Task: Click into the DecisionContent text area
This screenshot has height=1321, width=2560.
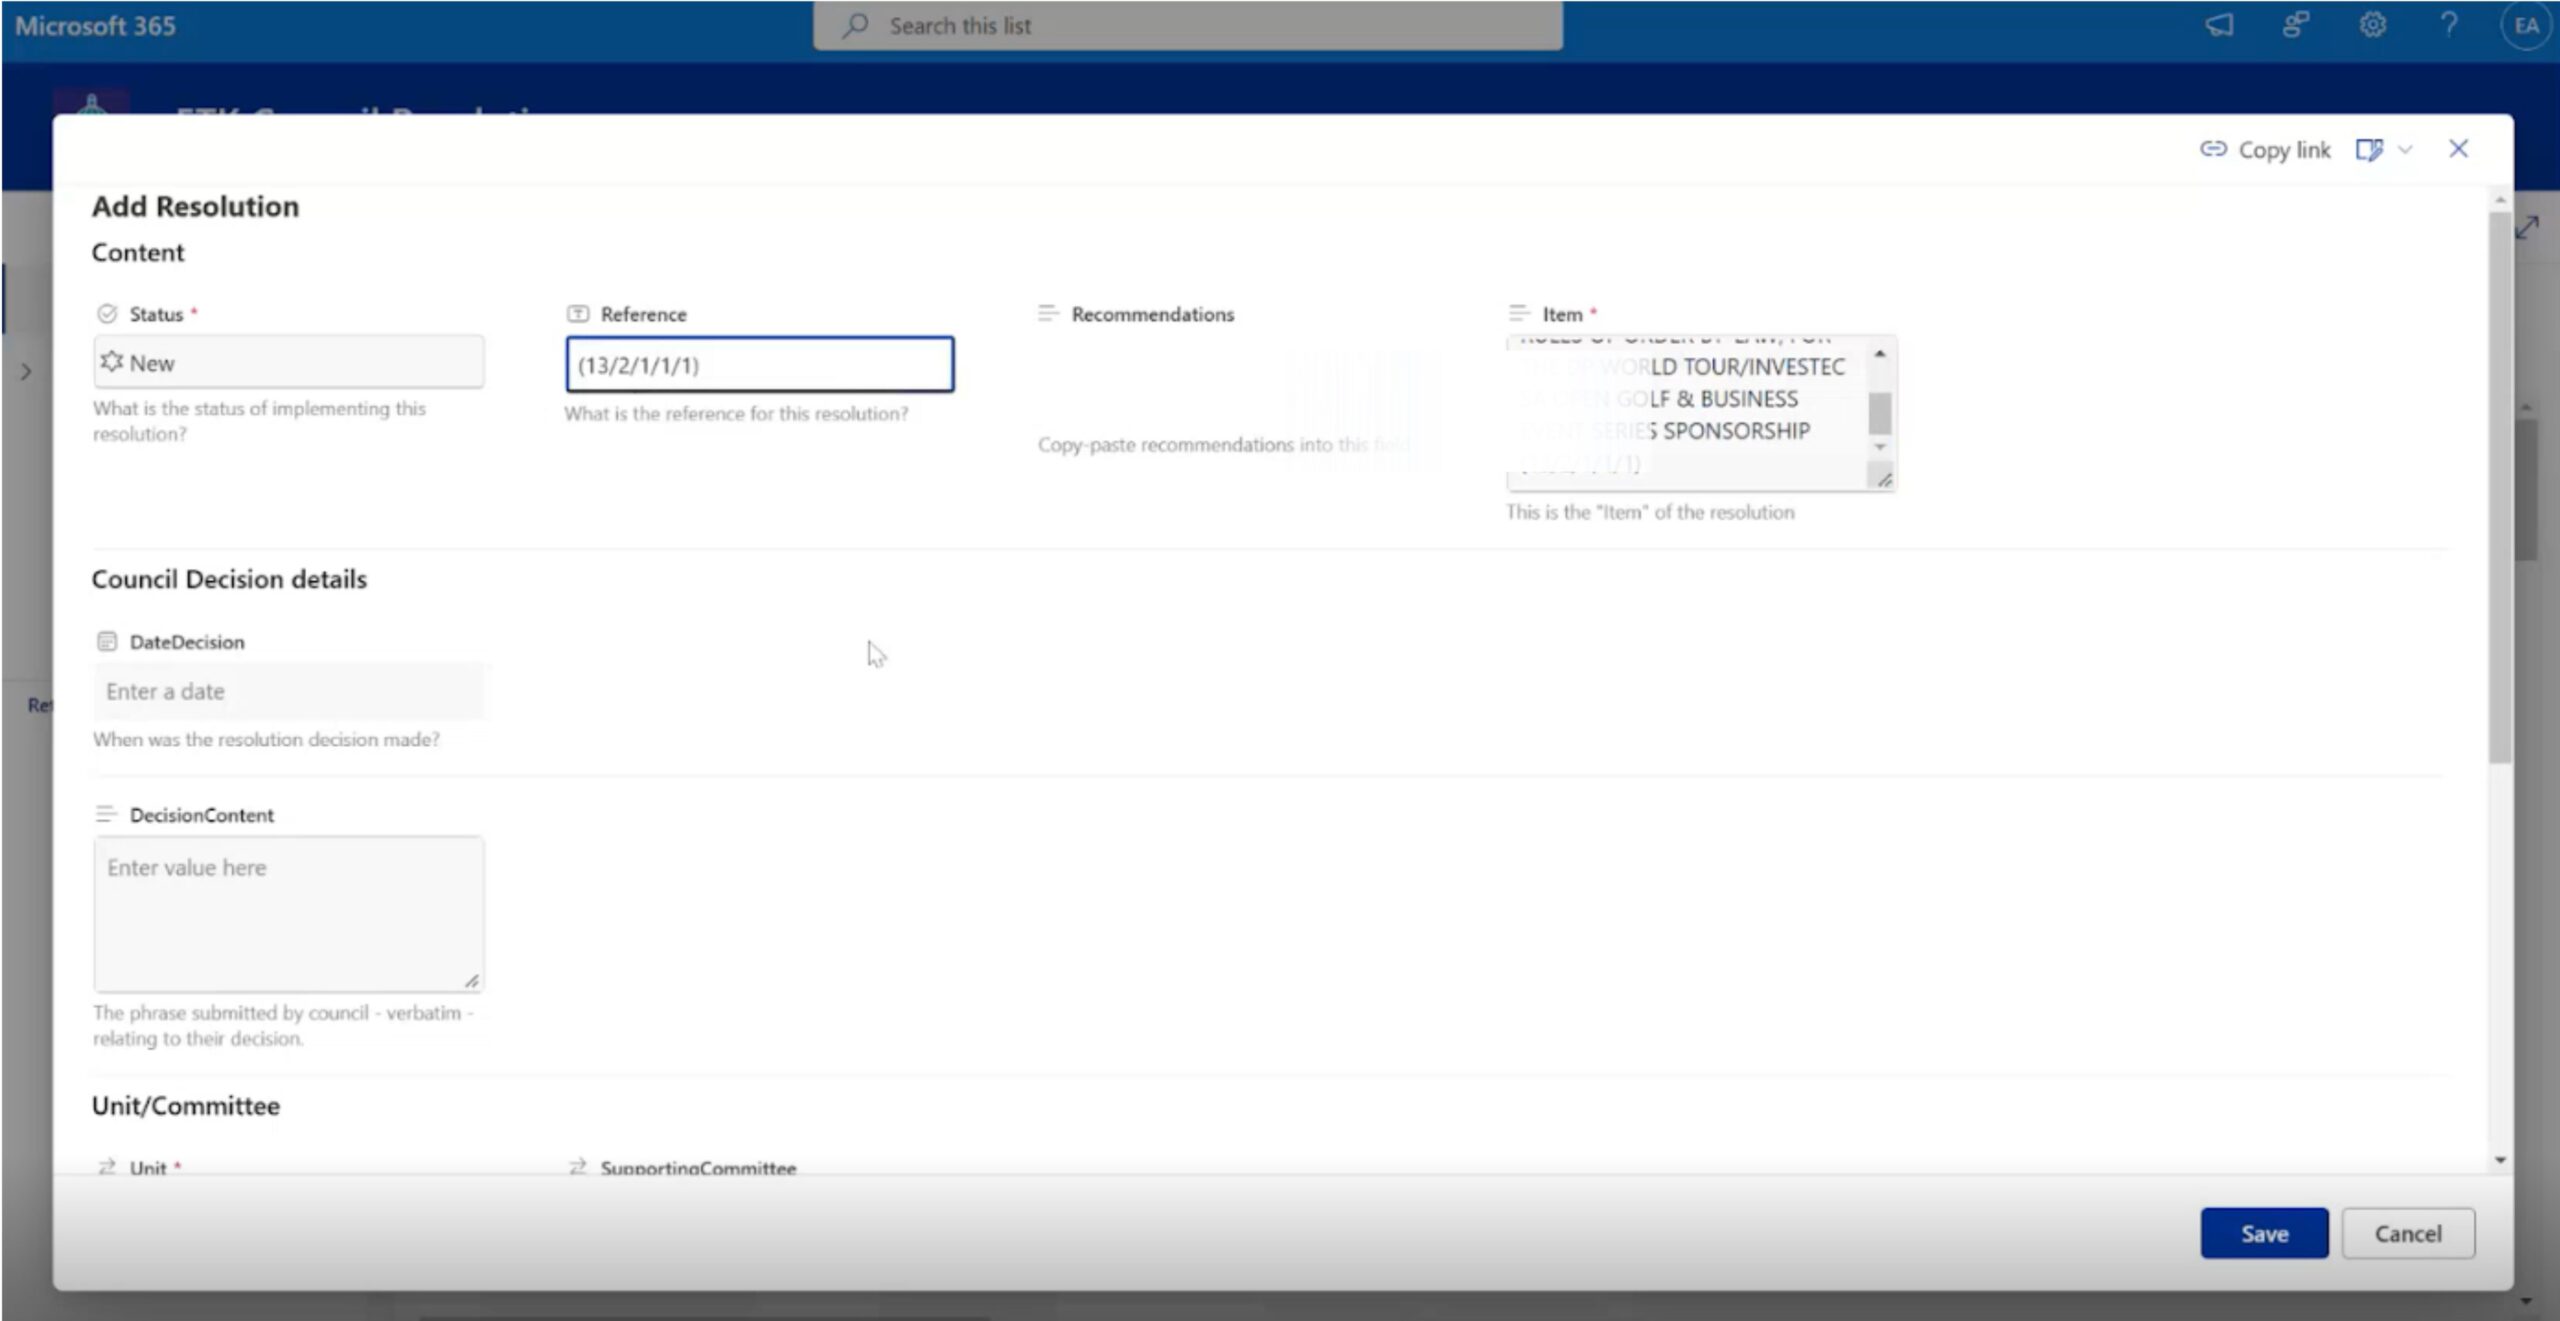Action: click(x=289, y=913)
